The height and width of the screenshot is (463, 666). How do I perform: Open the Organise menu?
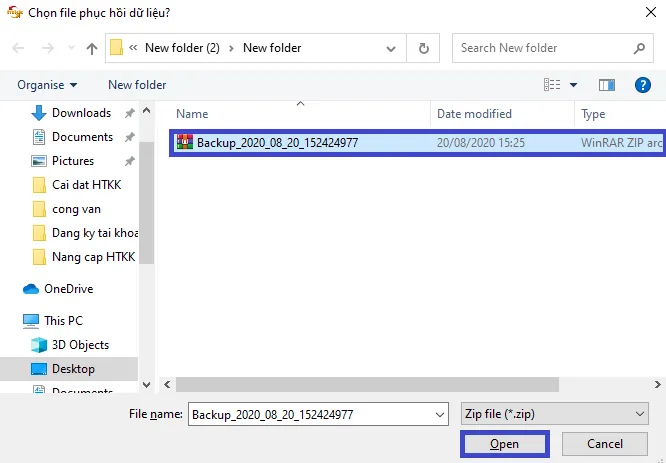click(x=47, y=85)
